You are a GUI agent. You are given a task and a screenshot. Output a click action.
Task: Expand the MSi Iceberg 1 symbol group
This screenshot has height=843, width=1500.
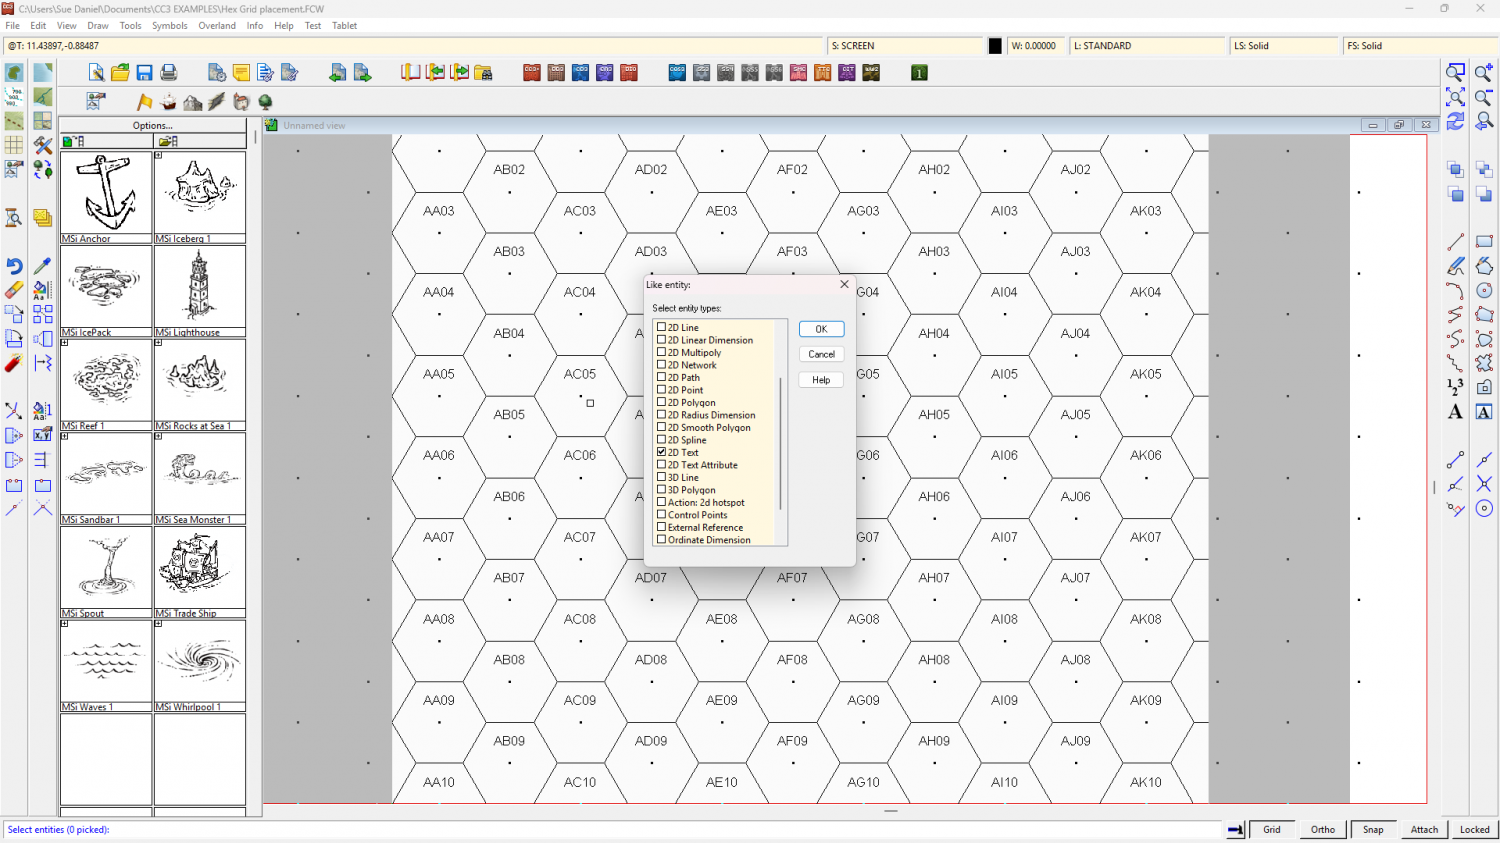pyautogui.click(x=159, y=156)
